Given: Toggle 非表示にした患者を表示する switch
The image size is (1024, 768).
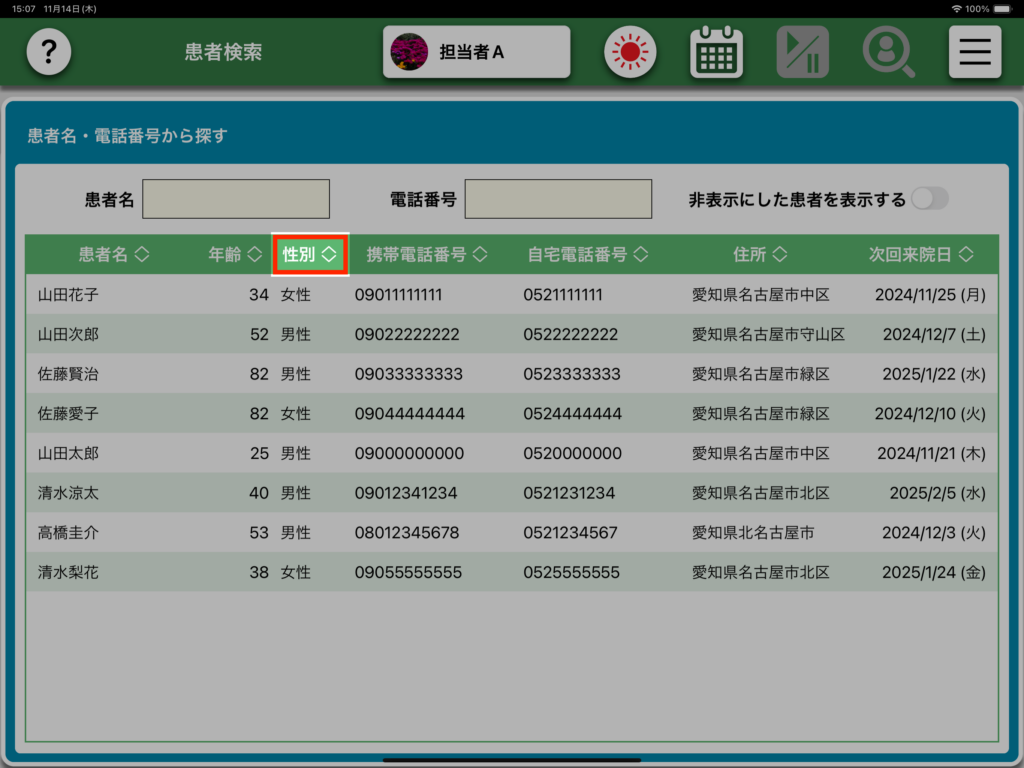Looking at the screenshot, I should 928,199.
